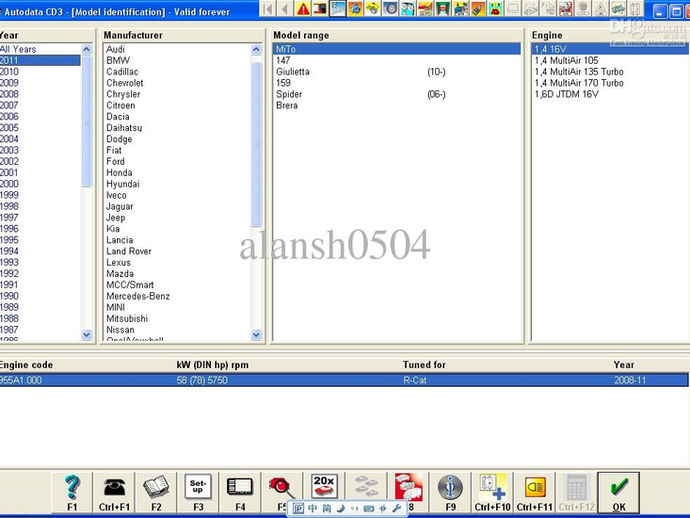Open the F9 information icon
Image resolution: width=690 pixels, height=518 pixels.
[450, 492]
